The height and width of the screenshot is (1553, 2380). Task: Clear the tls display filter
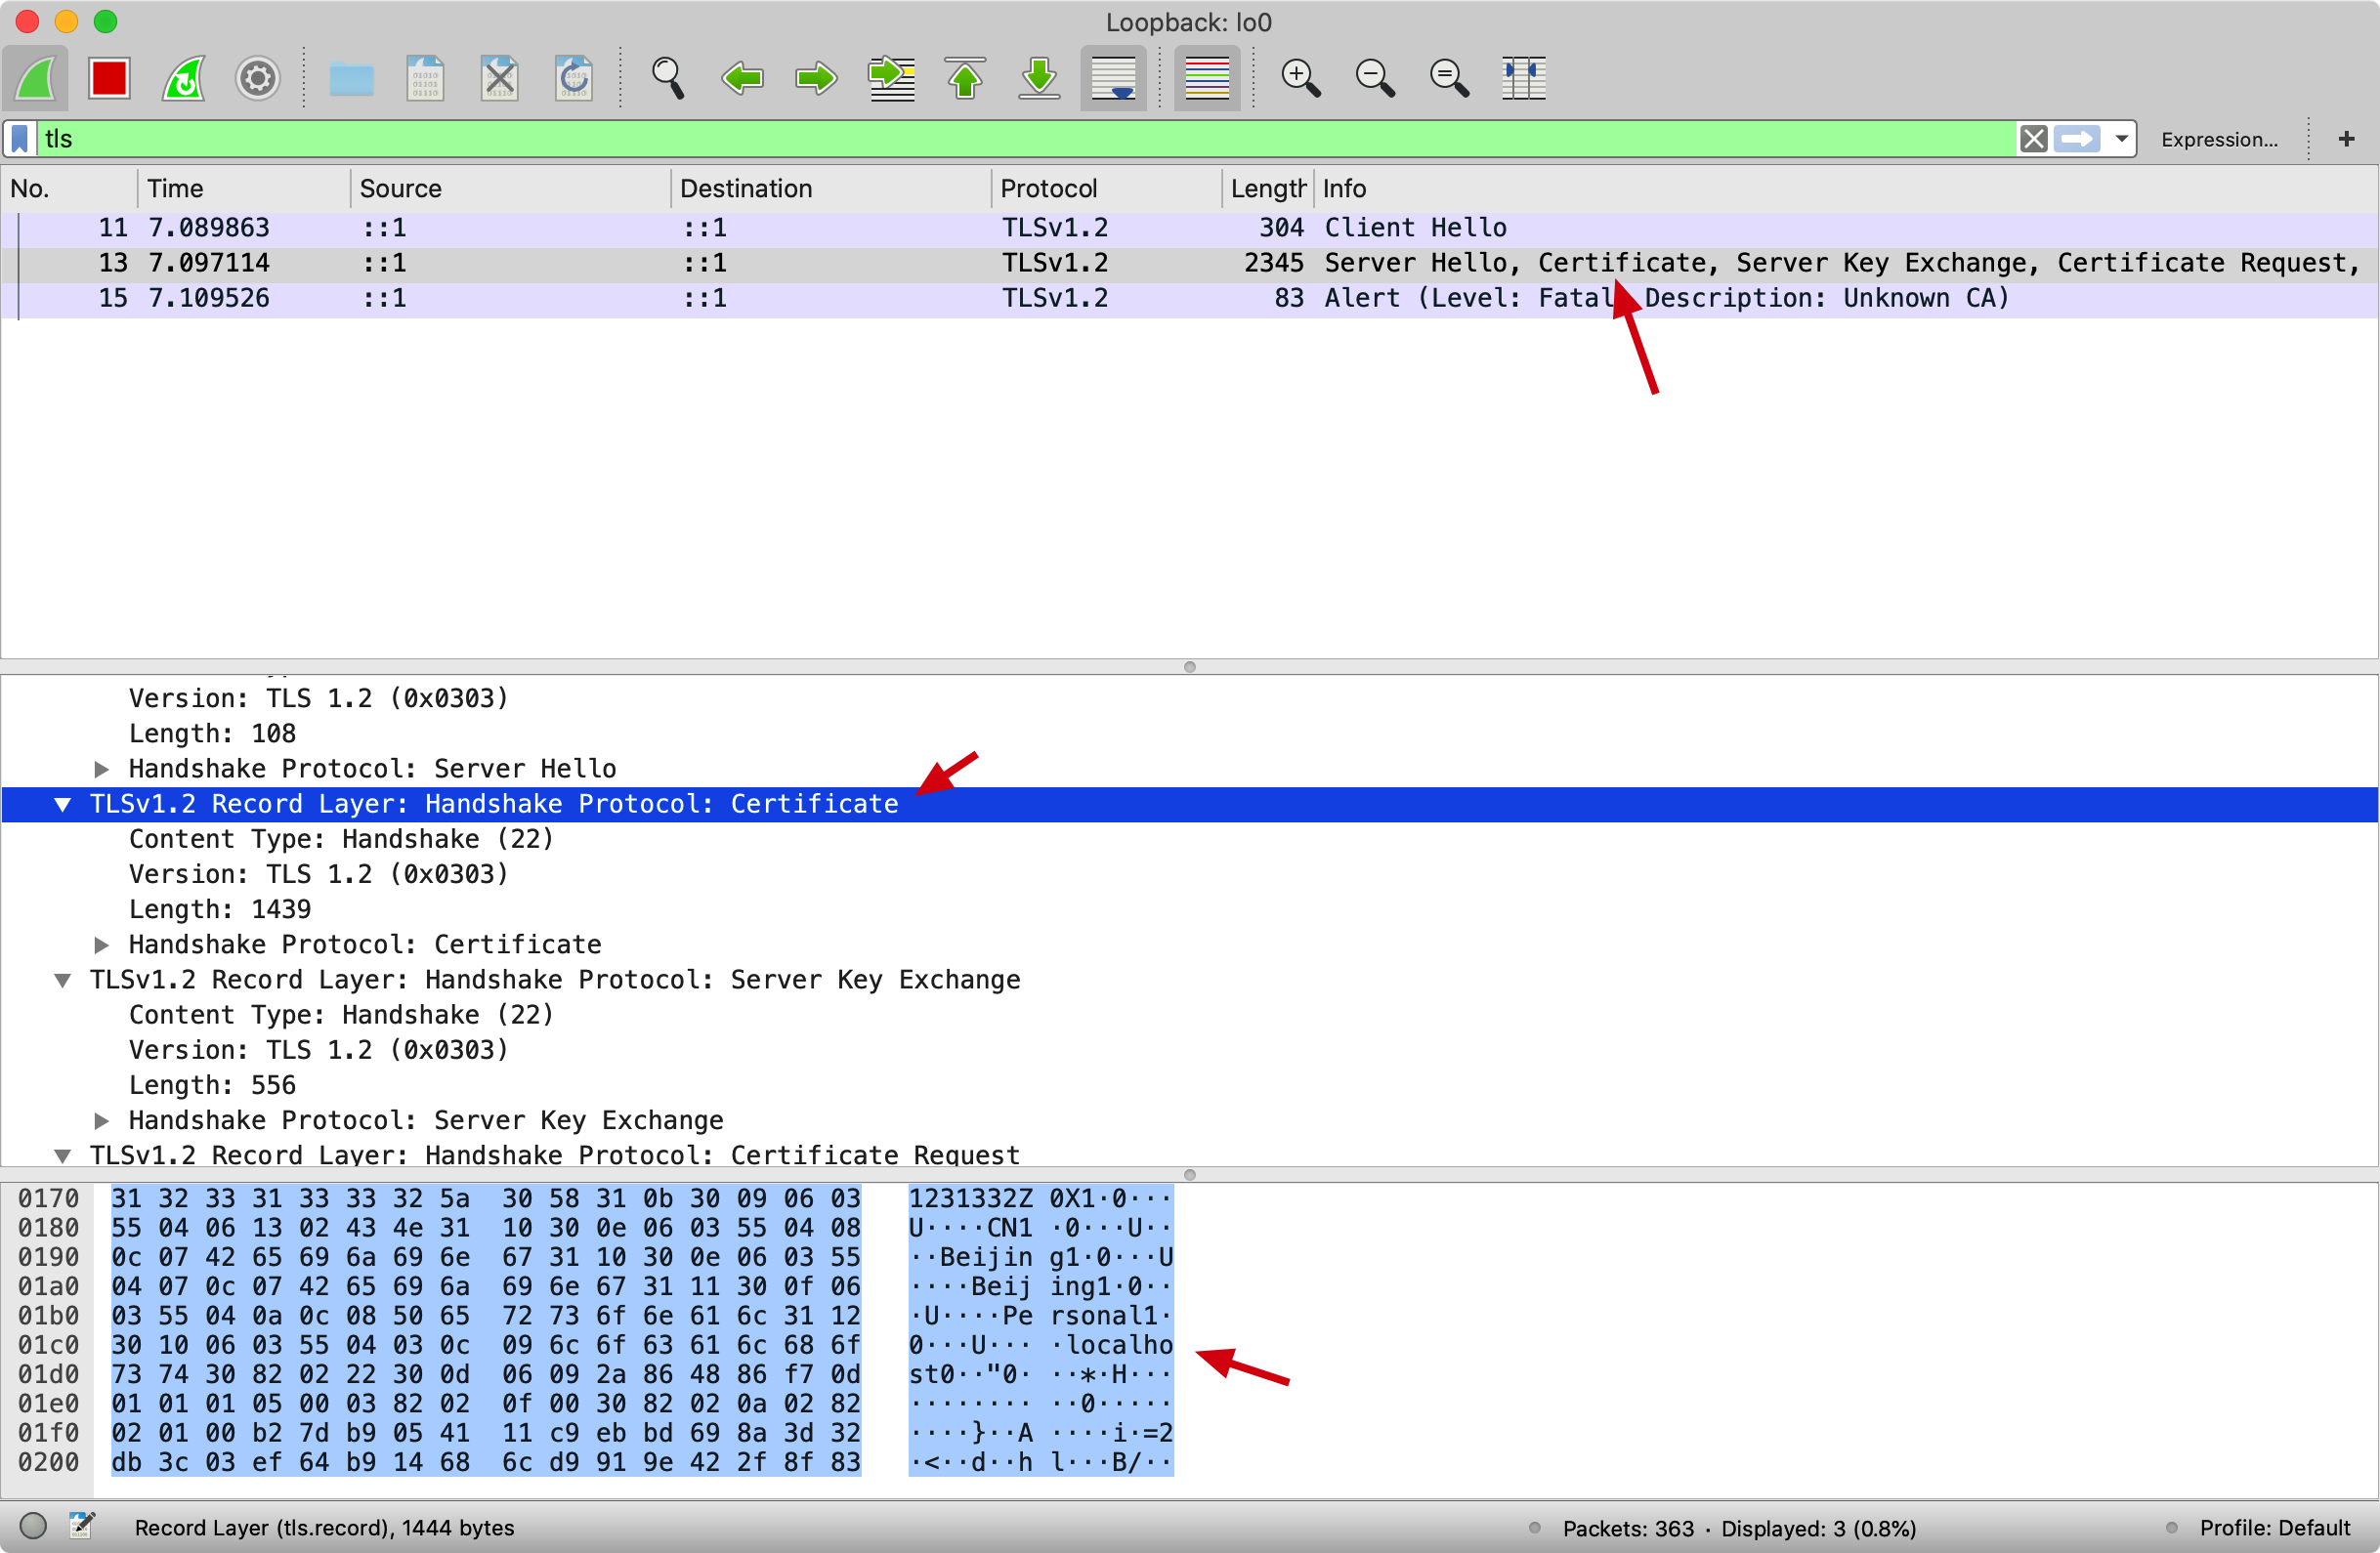tap(2033, 139)
